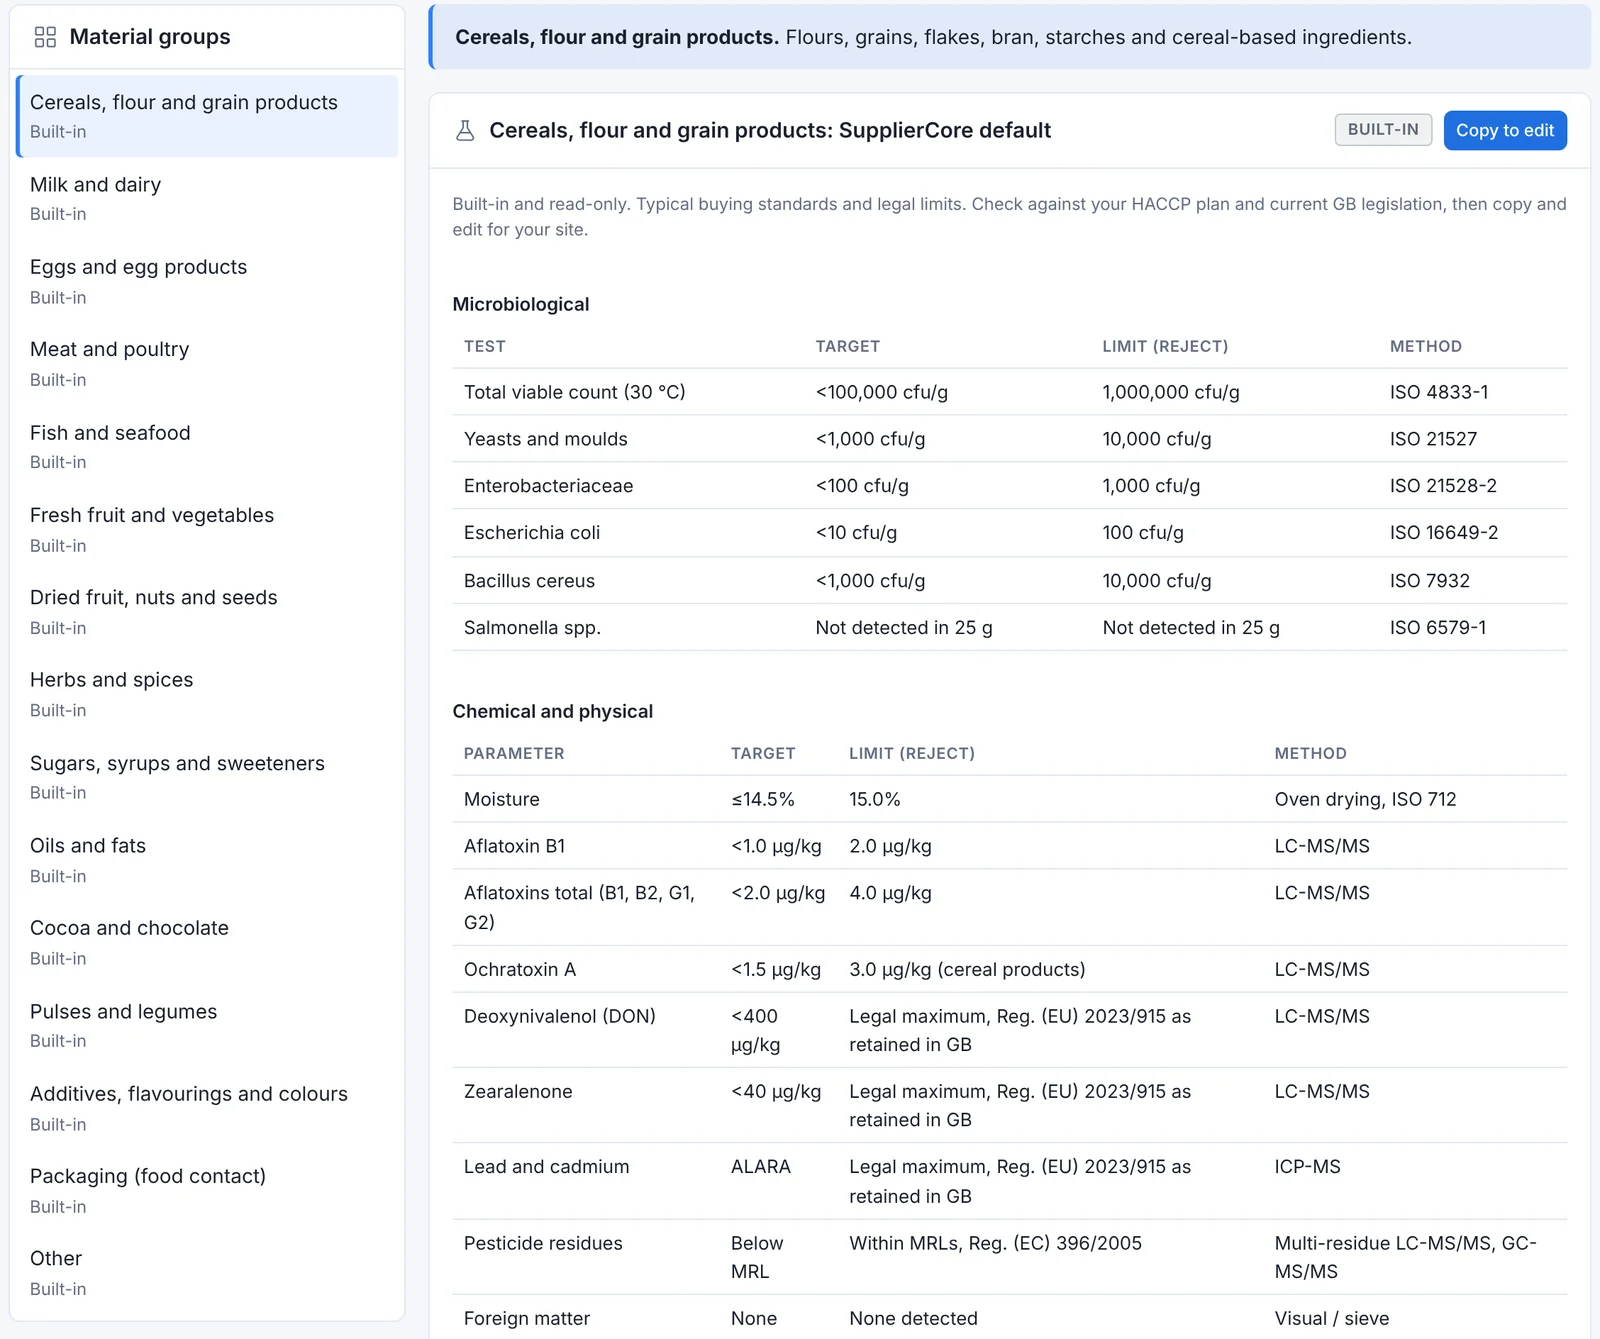Select the Aflatoxin B1 parameter

[x=514, y=846]
